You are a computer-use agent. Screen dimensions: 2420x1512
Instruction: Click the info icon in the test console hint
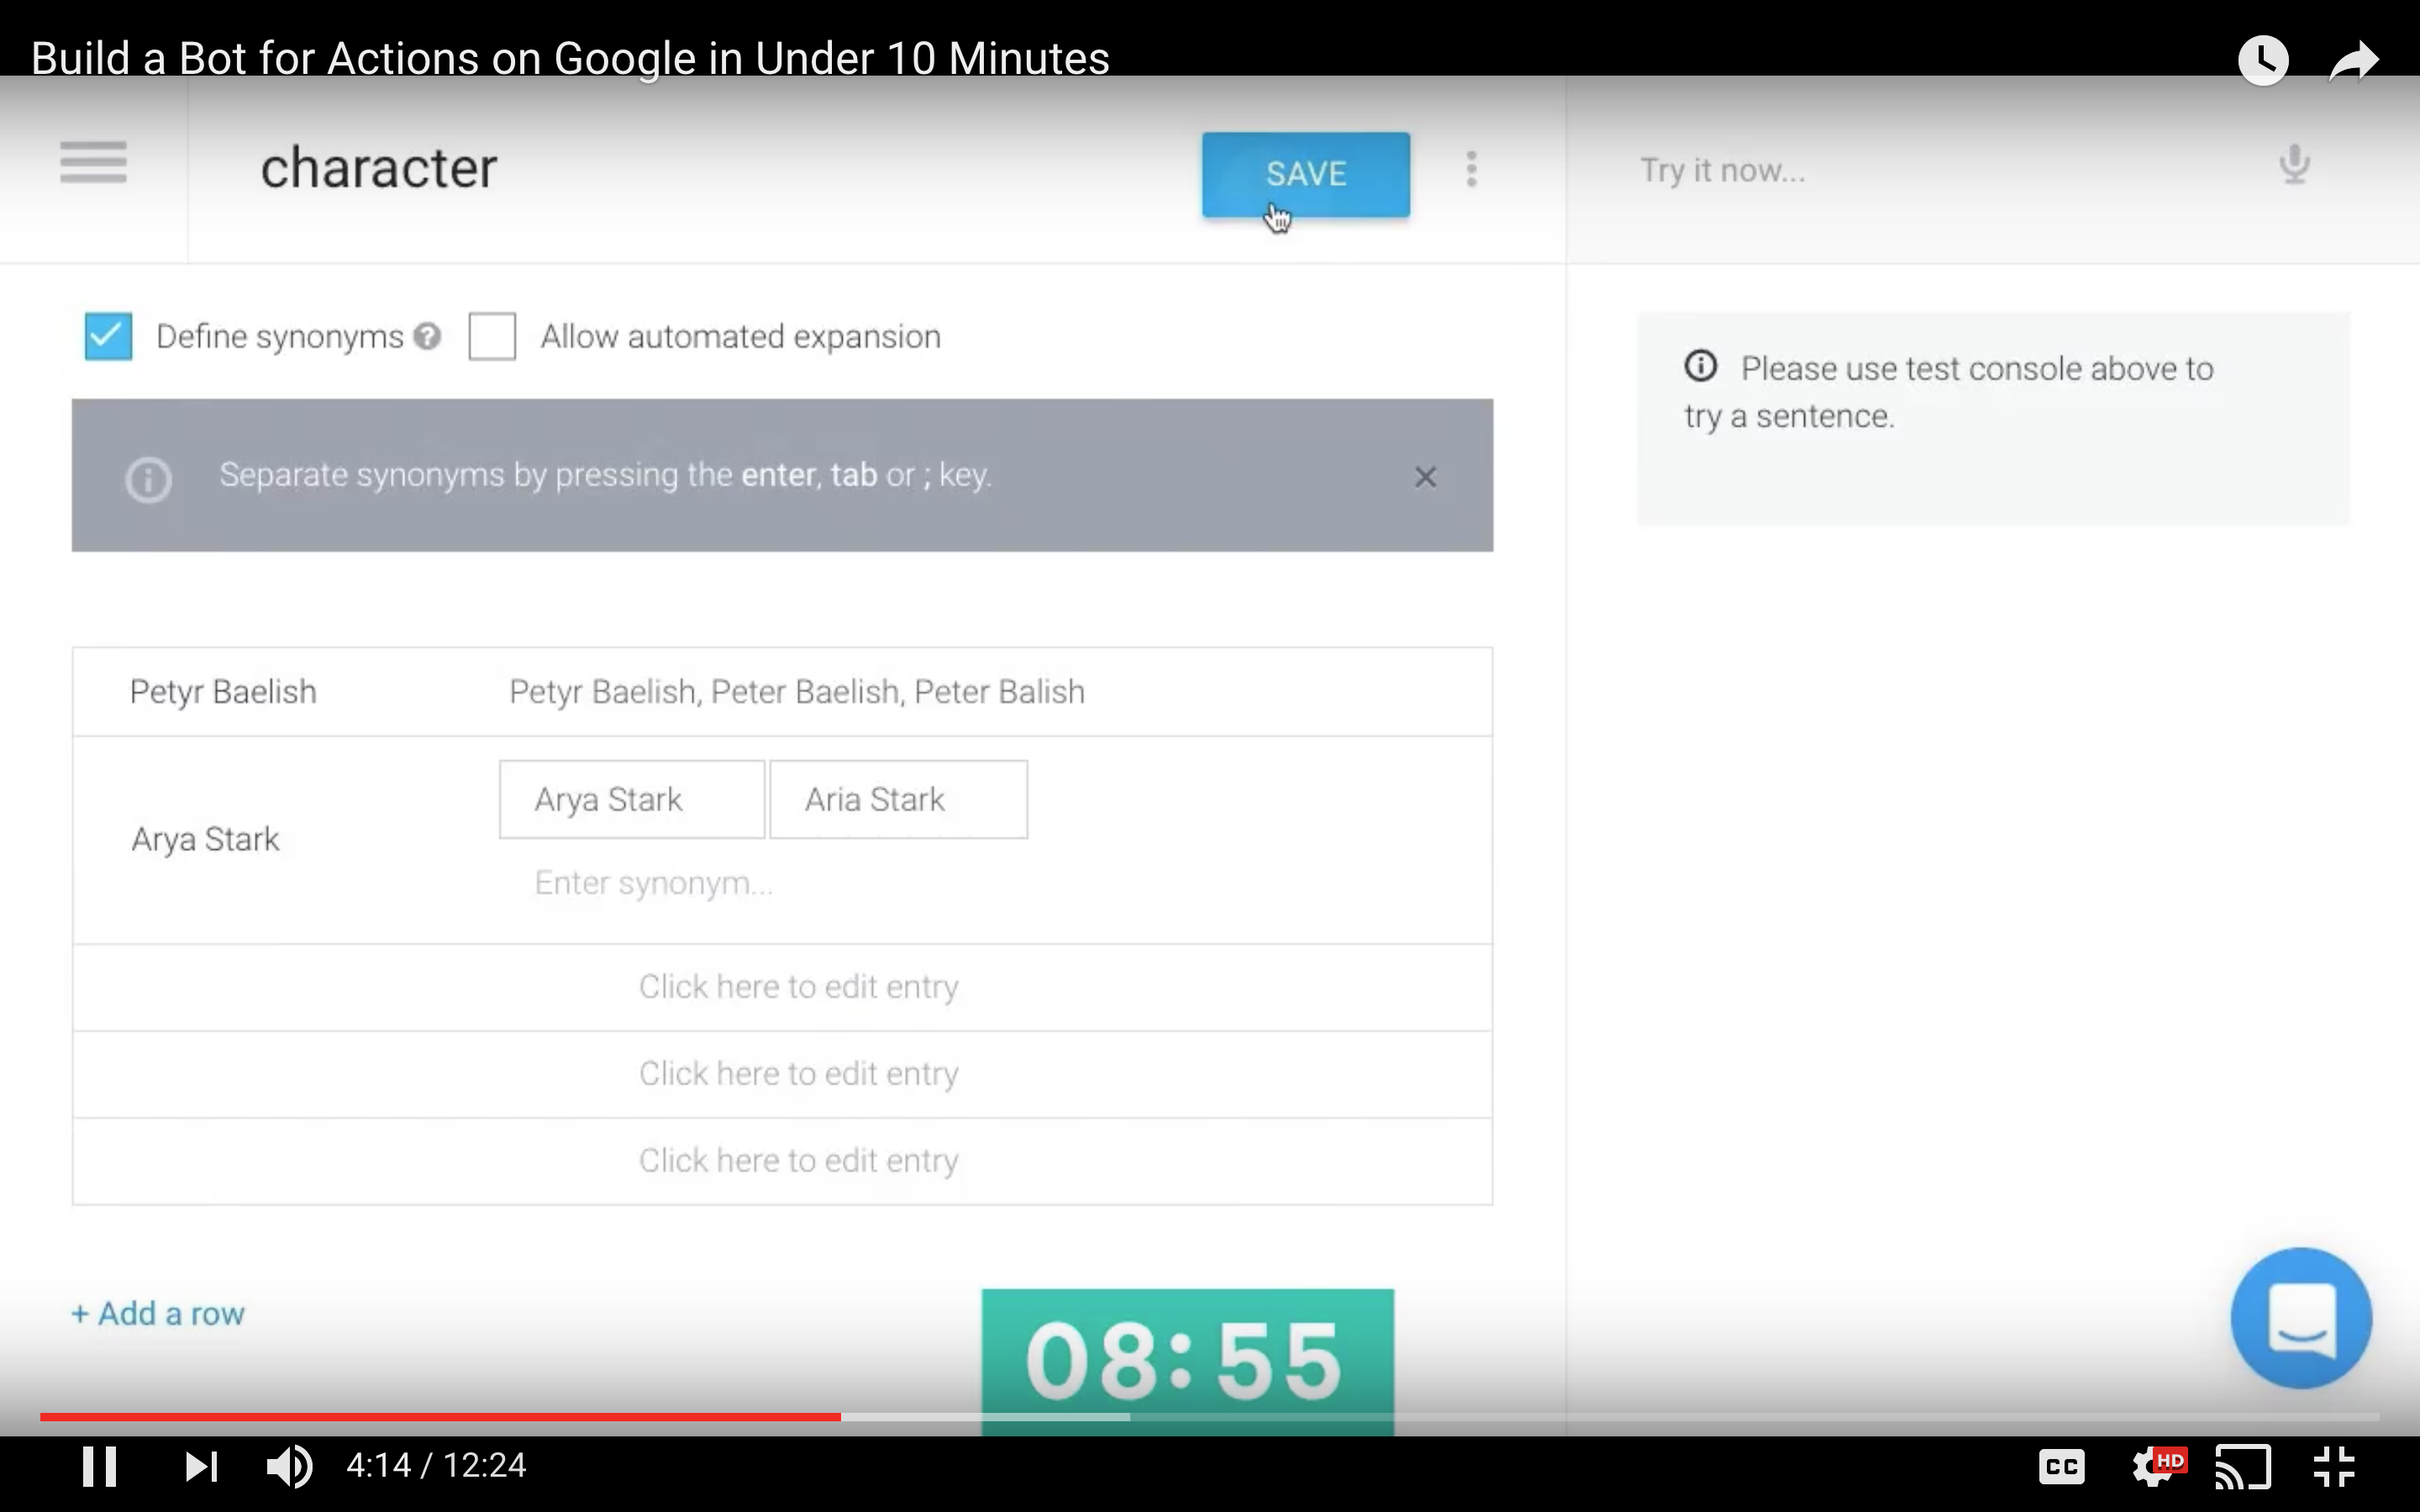(1700, 366)
